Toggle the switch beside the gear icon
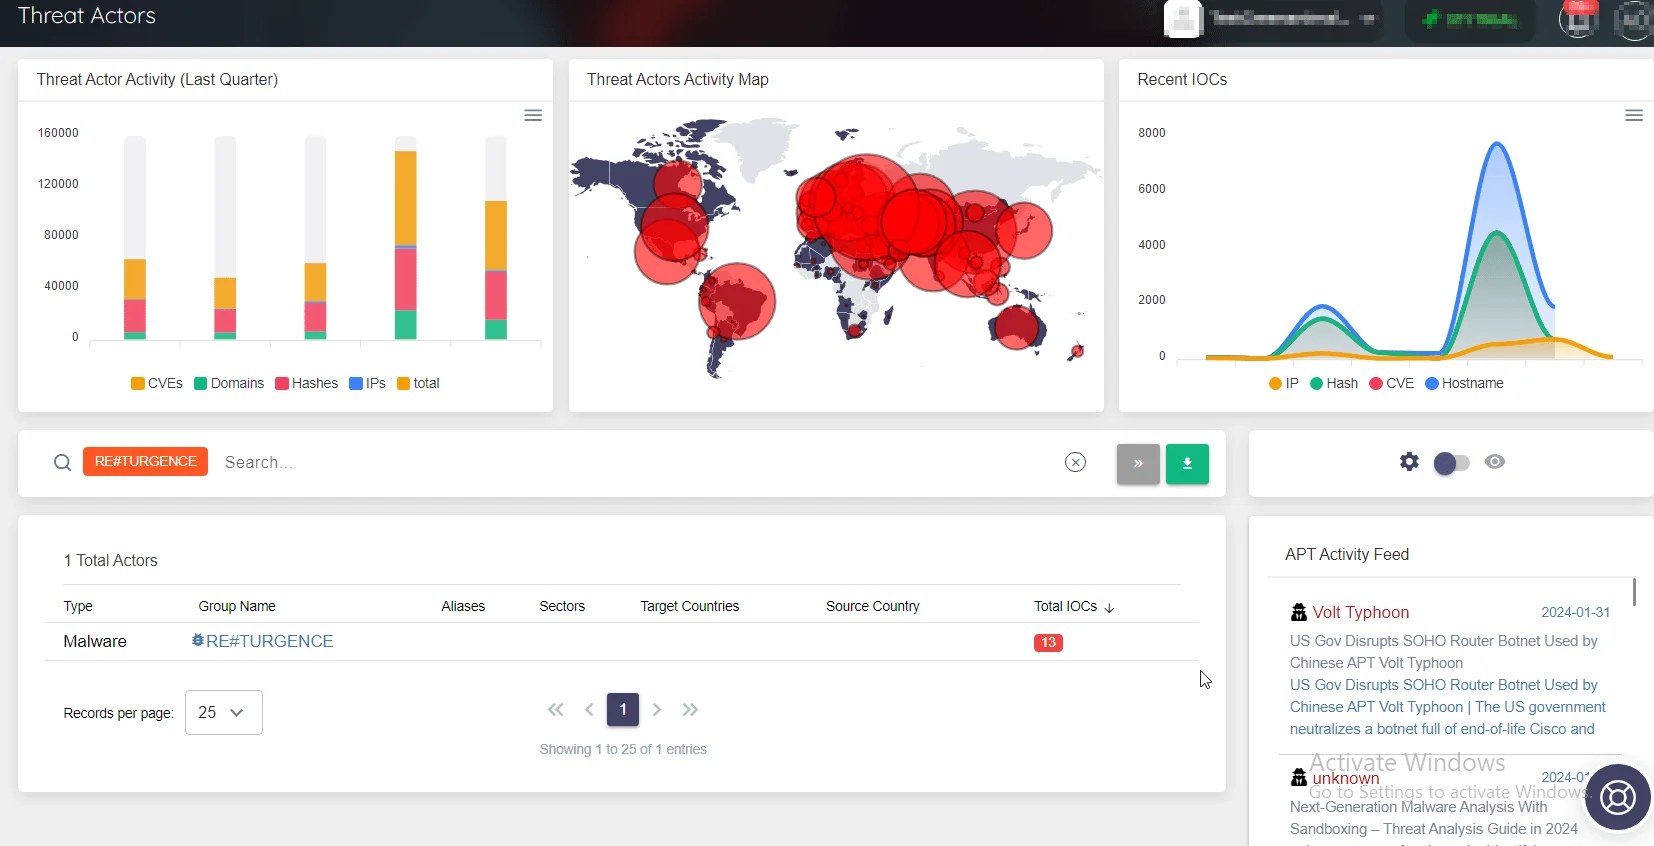This screenshot has height=846, width=1654. pos(1451,463)
